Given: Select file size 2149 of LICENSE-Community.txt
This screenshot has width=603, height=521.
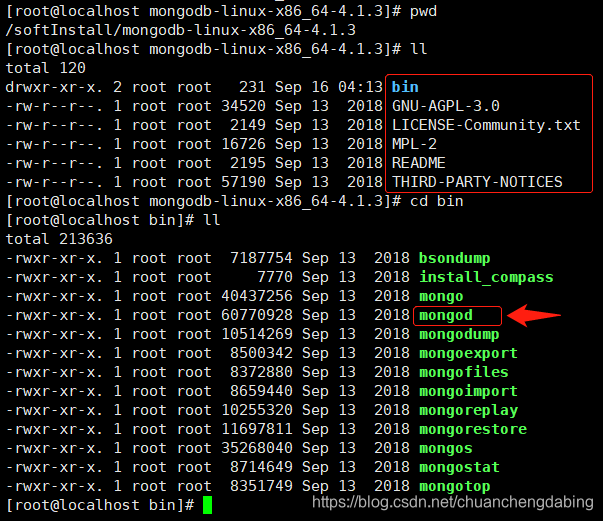Looking at the screenshot, I should click(248, 125).
